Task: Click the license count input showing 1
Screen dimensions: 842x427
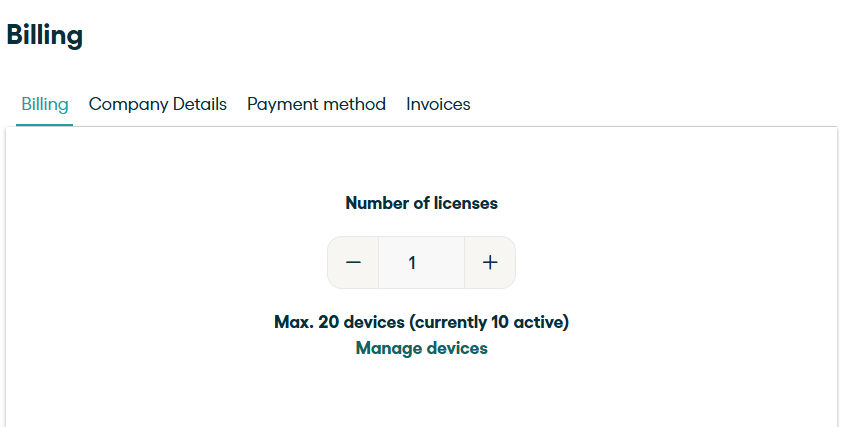Action: 421,263
